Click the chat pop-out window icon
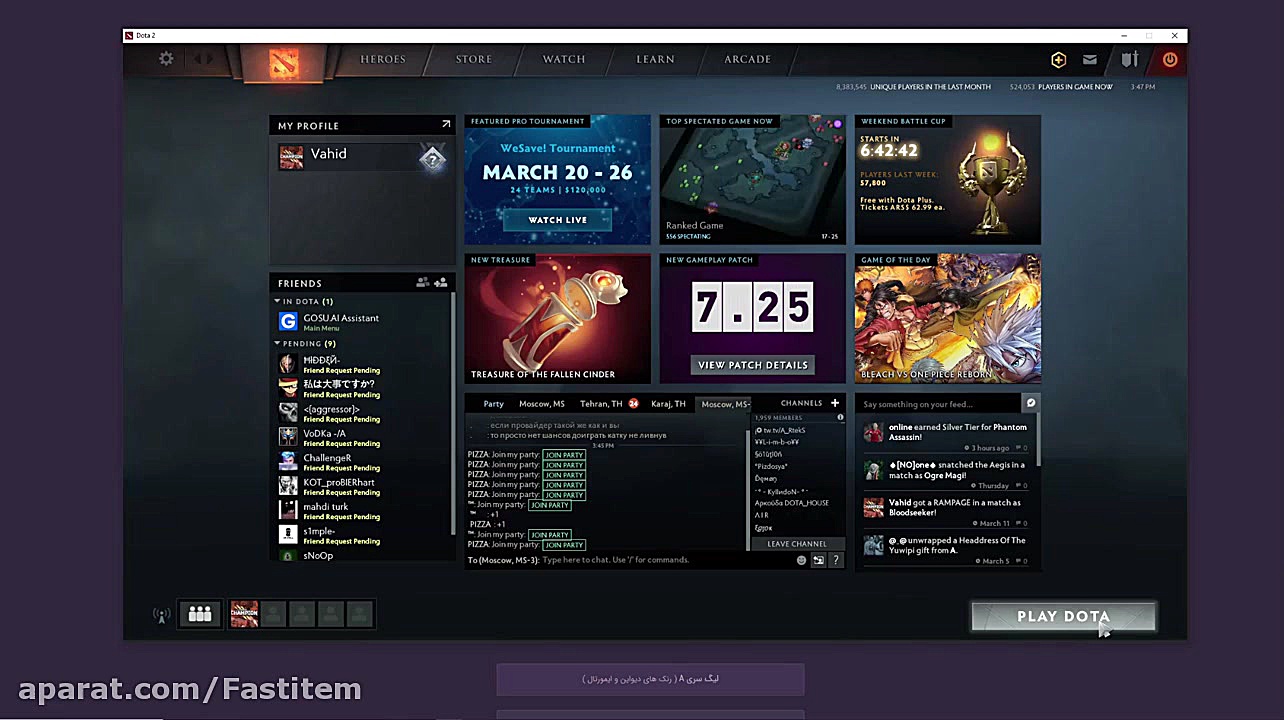Screen dimensions: 1284x720 point(818,560)
